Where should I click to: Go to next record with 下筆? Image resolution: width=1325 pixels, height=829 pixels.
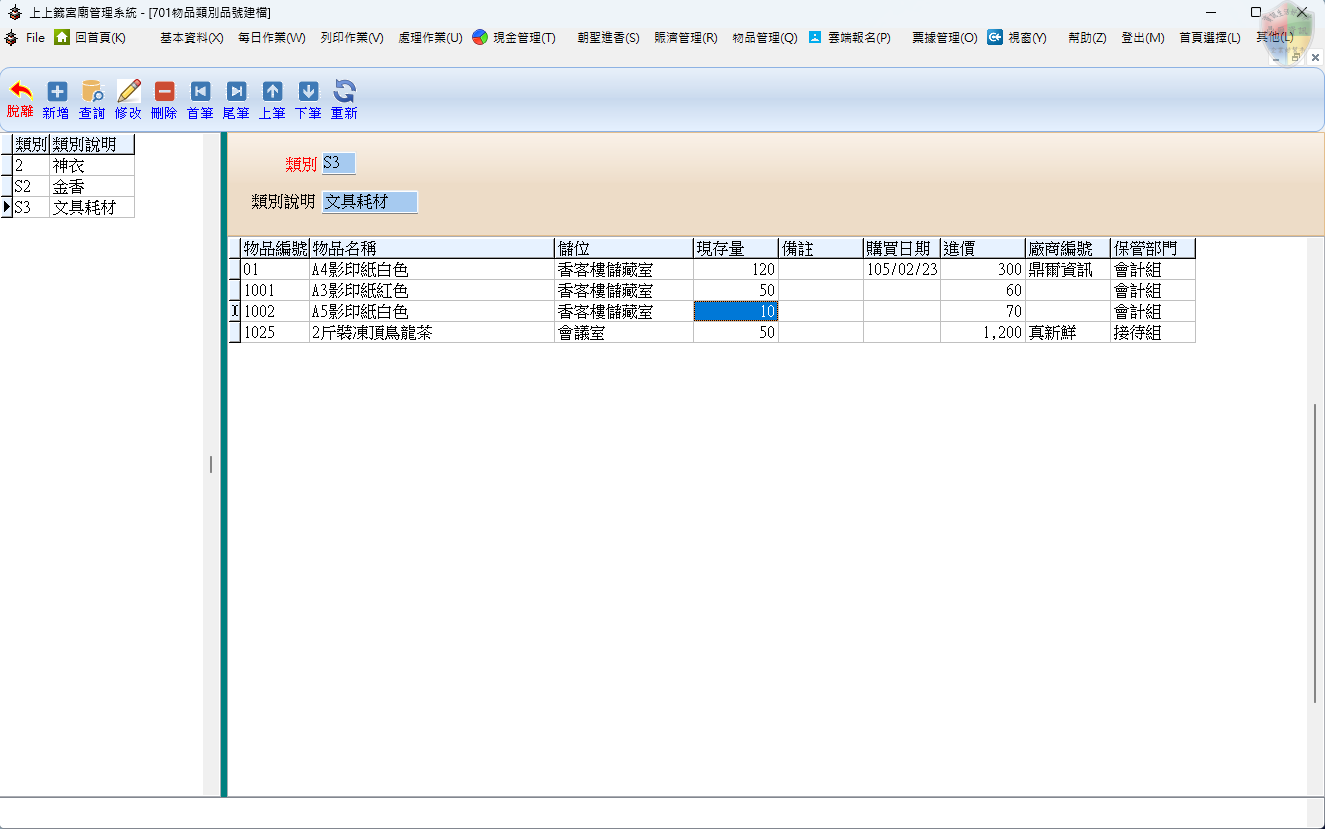point(308,99)
